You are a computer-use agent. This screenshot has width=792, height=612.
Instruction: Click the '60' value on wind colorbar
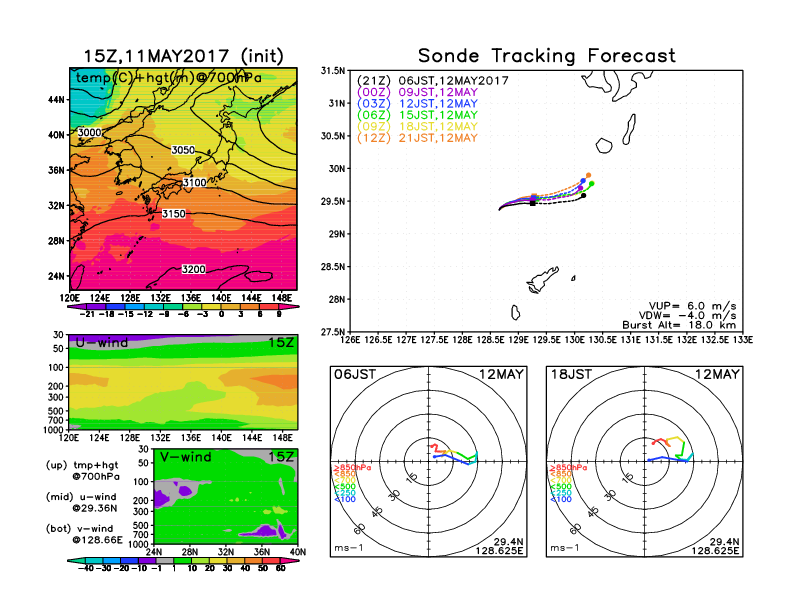point(280,568)
